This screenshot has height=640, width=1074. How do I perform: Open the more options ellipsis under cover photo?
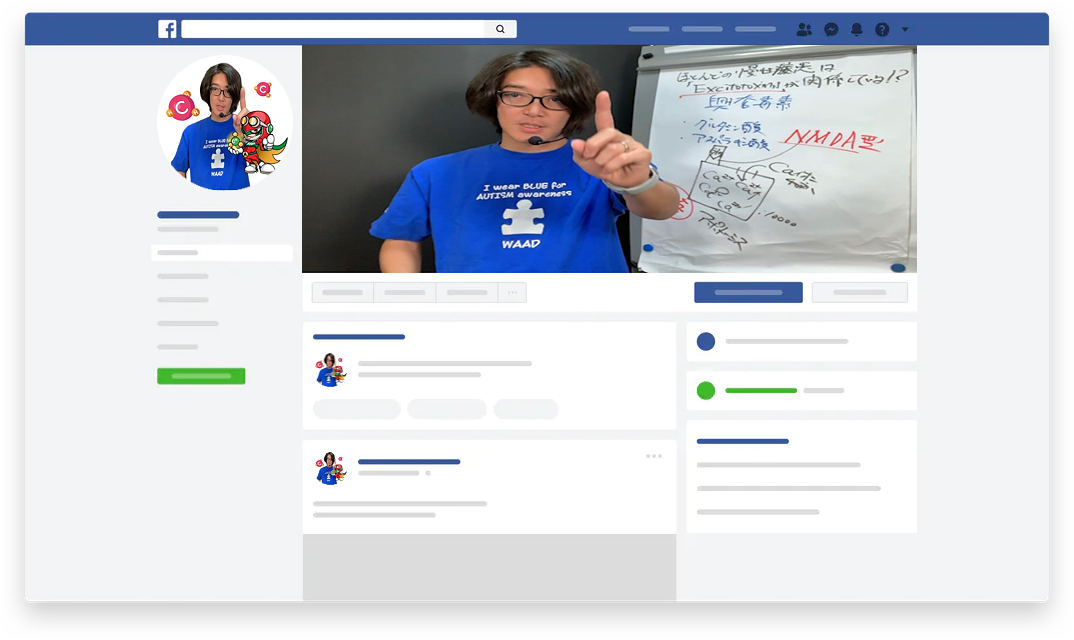tap(512, 293)
